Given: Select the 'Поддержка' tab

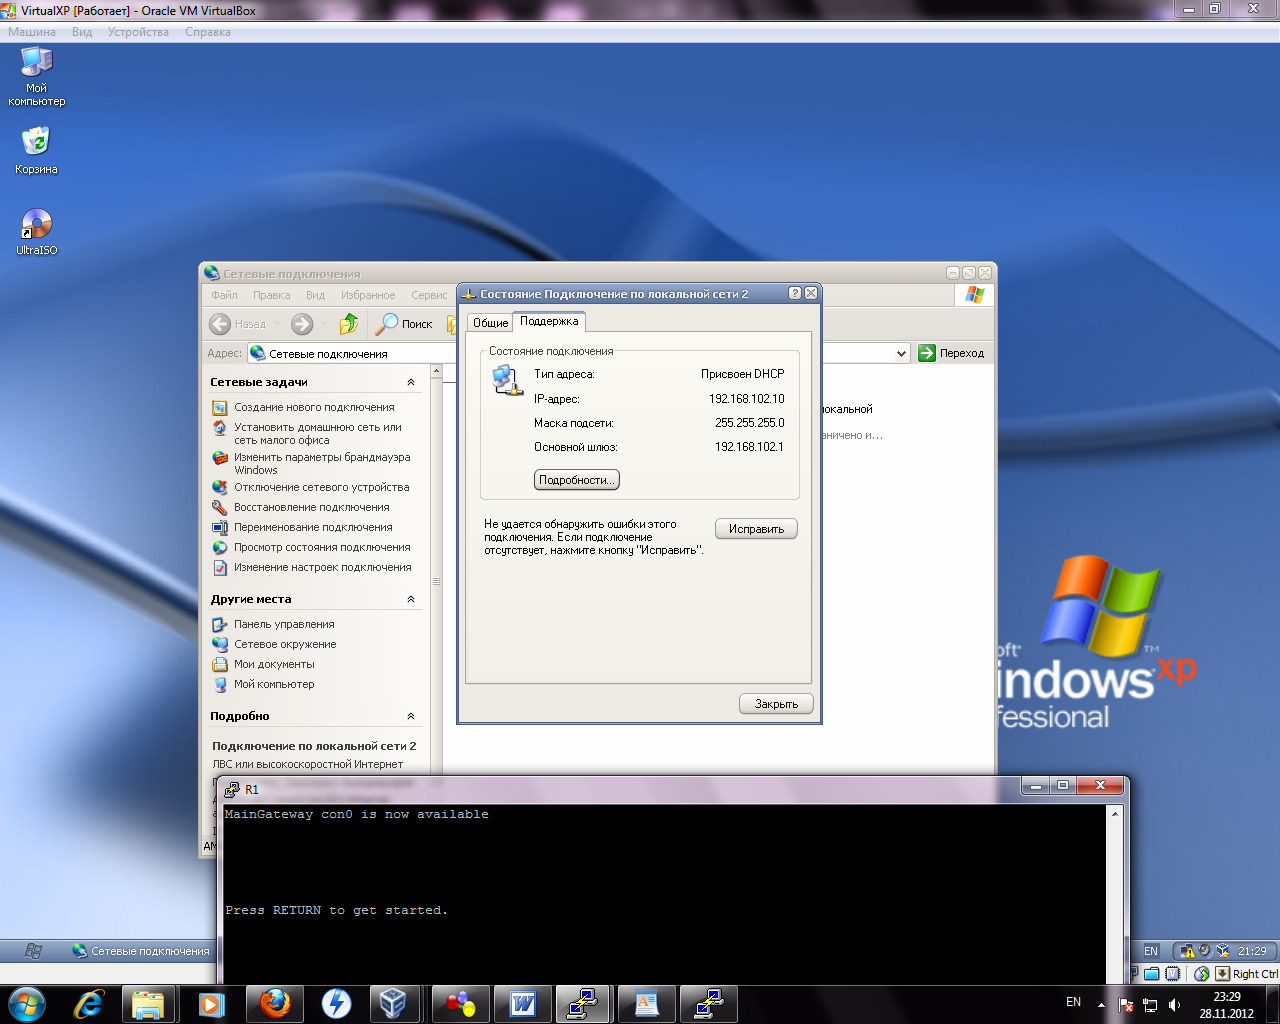Looking at the screenshot, I should (x=549, y=321).
